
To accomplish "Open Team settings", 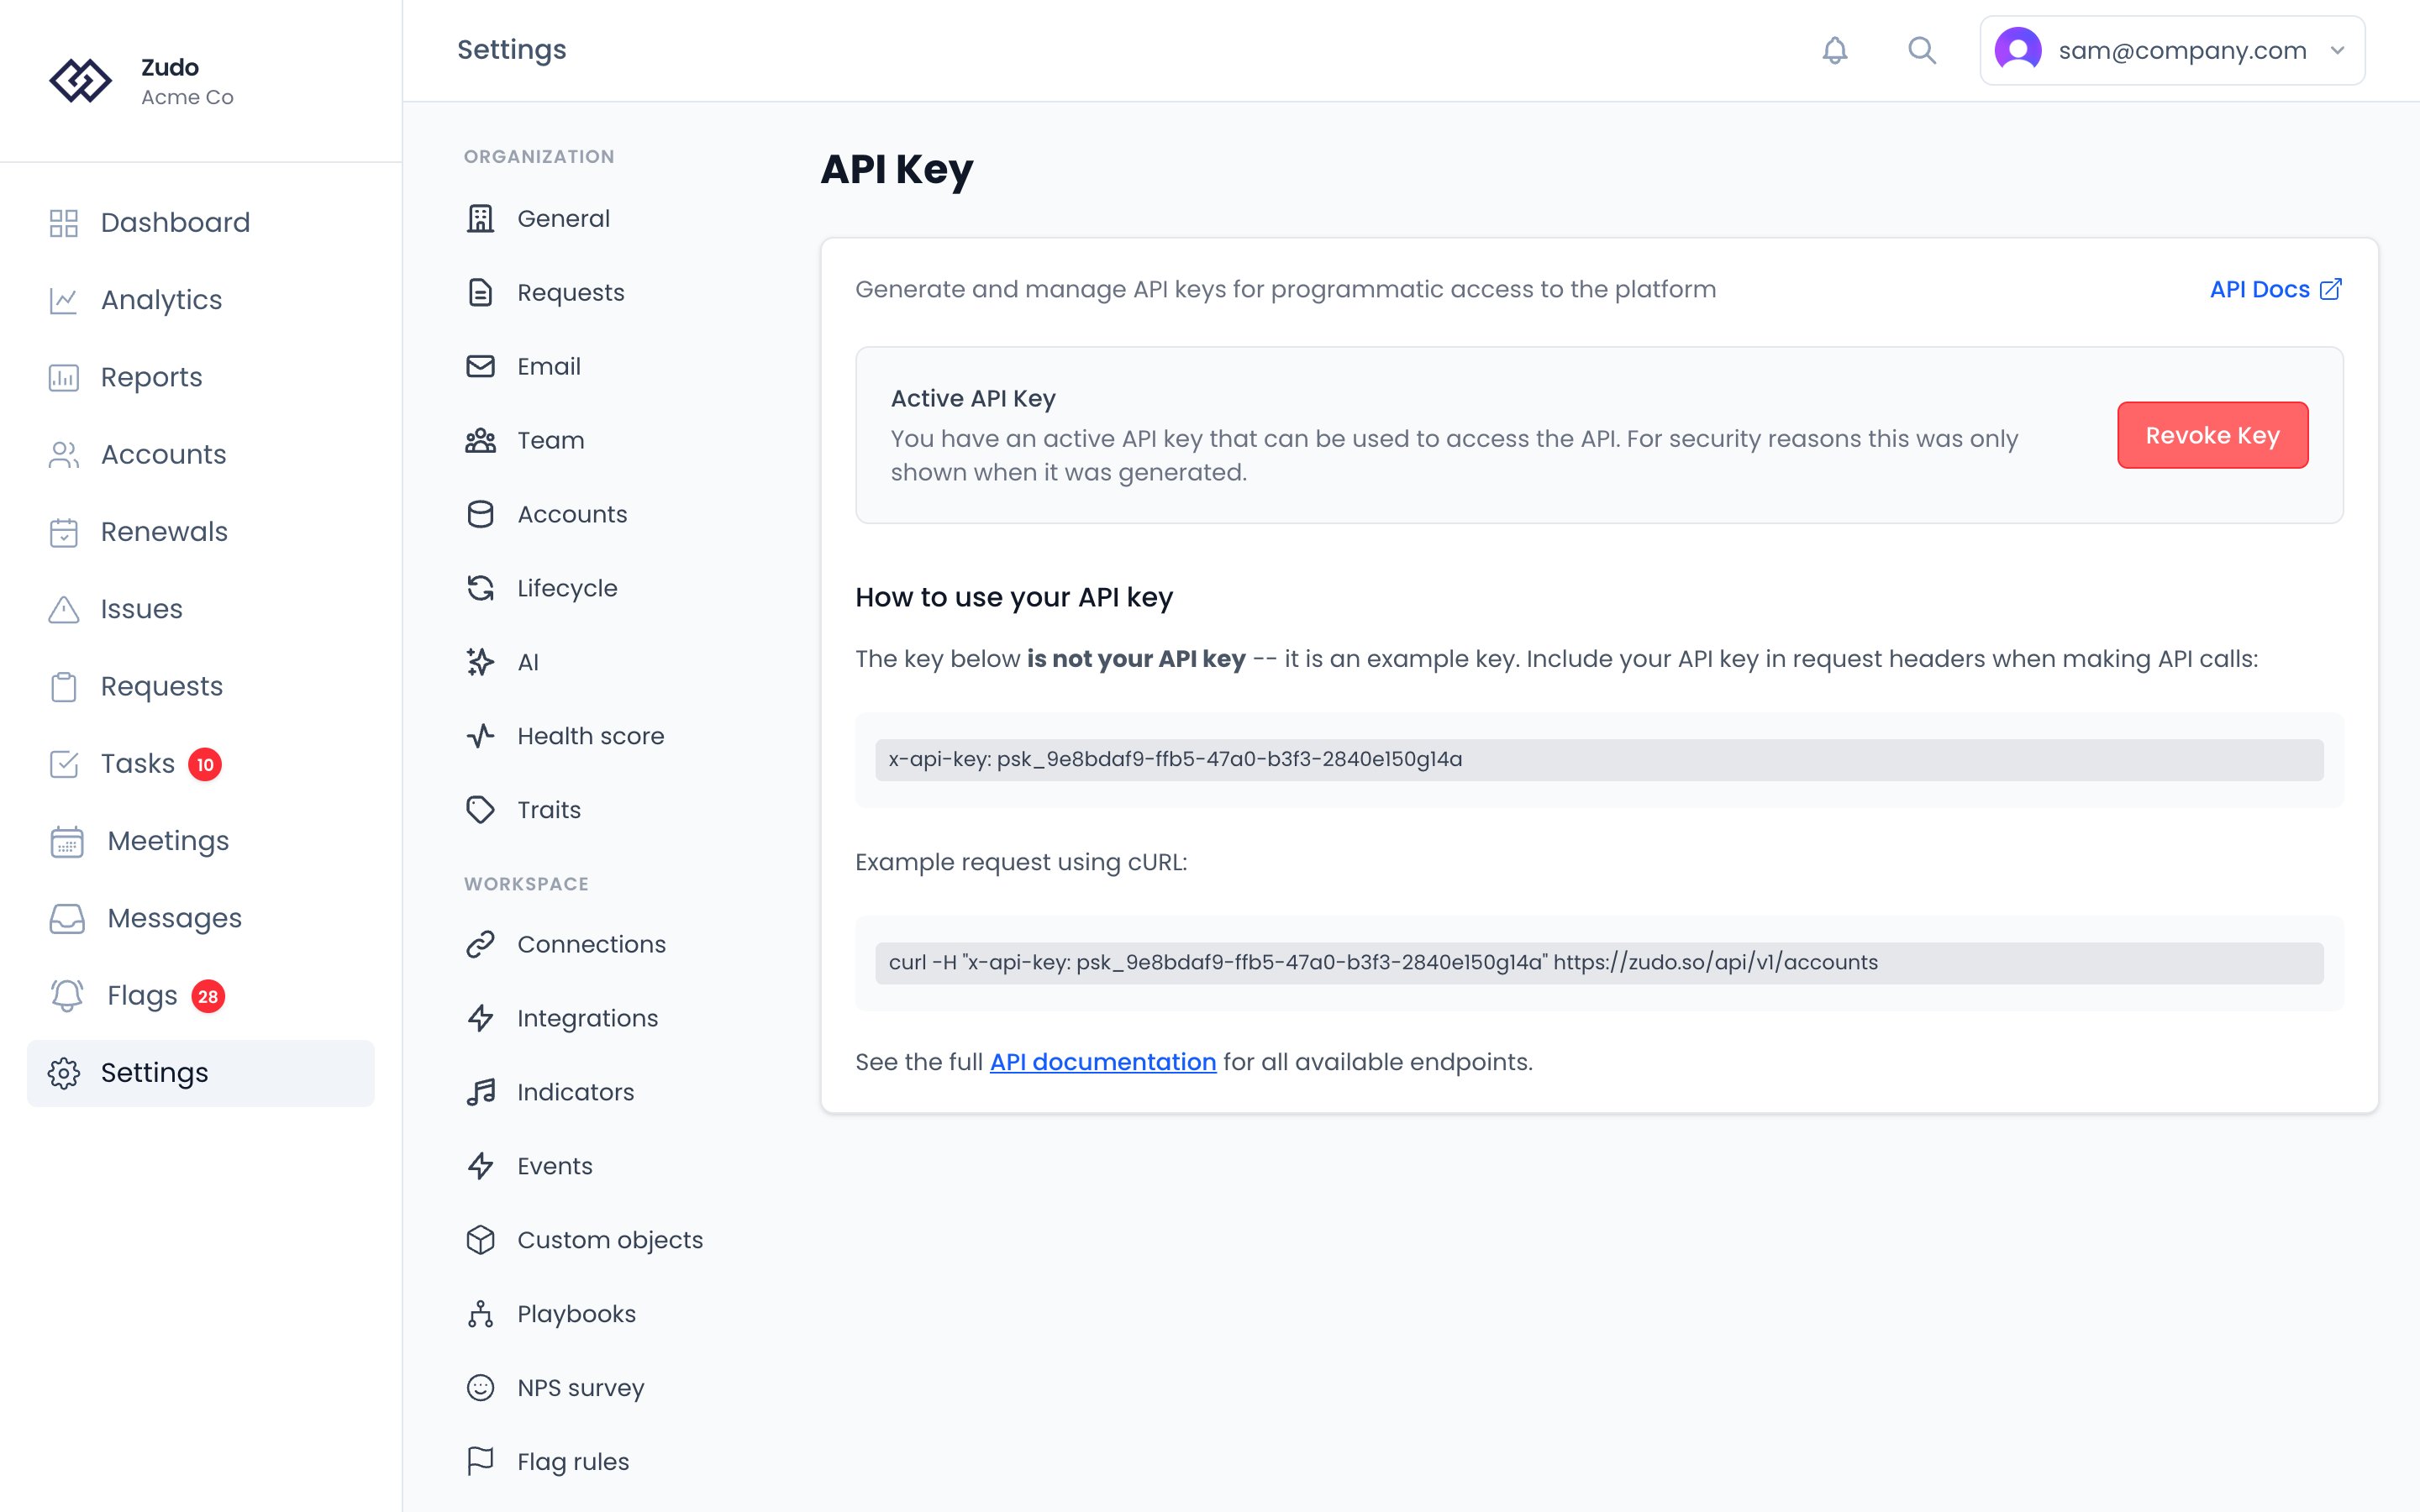I will coord(526,440).
